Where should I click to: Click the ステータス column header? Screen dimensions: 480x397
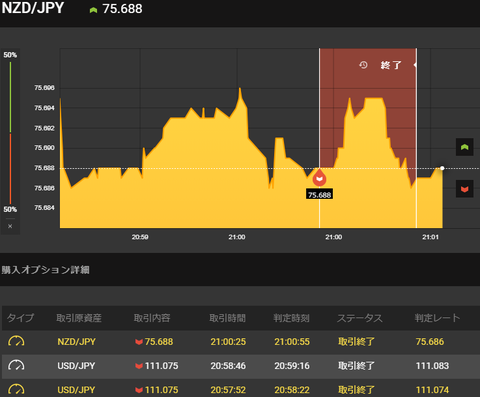(x=360, y=318)
